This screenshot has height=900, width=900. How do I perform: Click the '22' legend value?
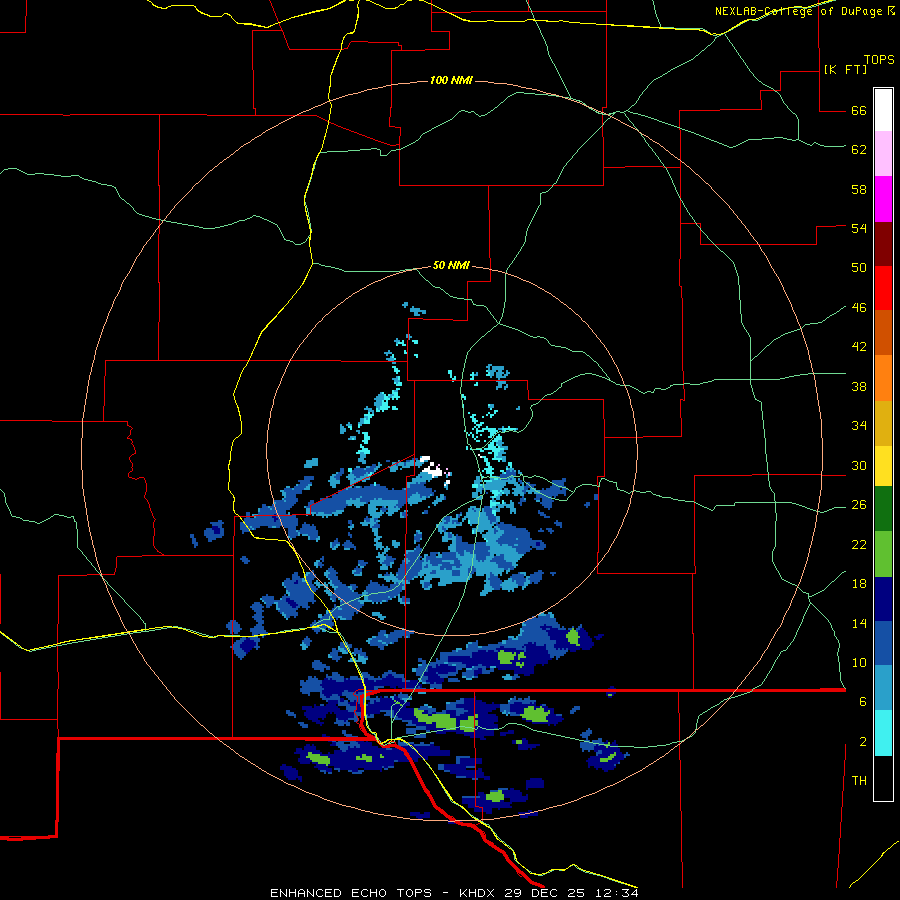859,544
